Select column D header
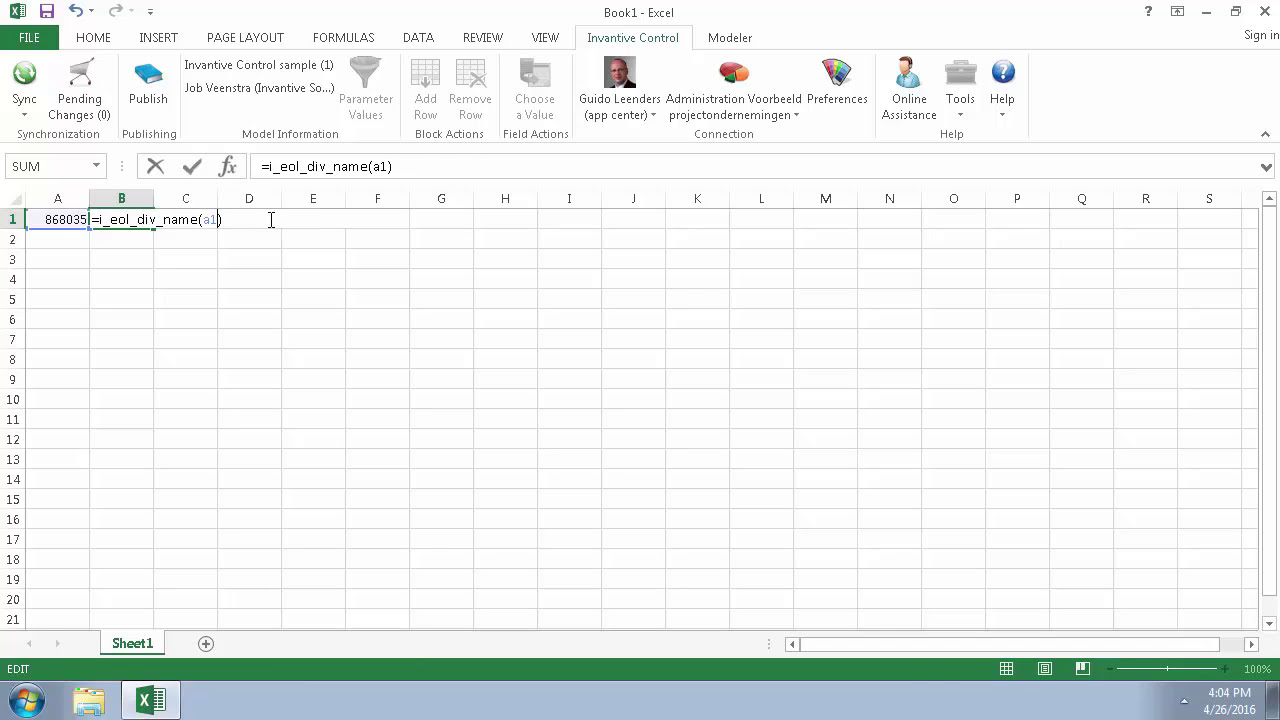Viewport: 1280px width, 720px height. (x=249, y=199)
